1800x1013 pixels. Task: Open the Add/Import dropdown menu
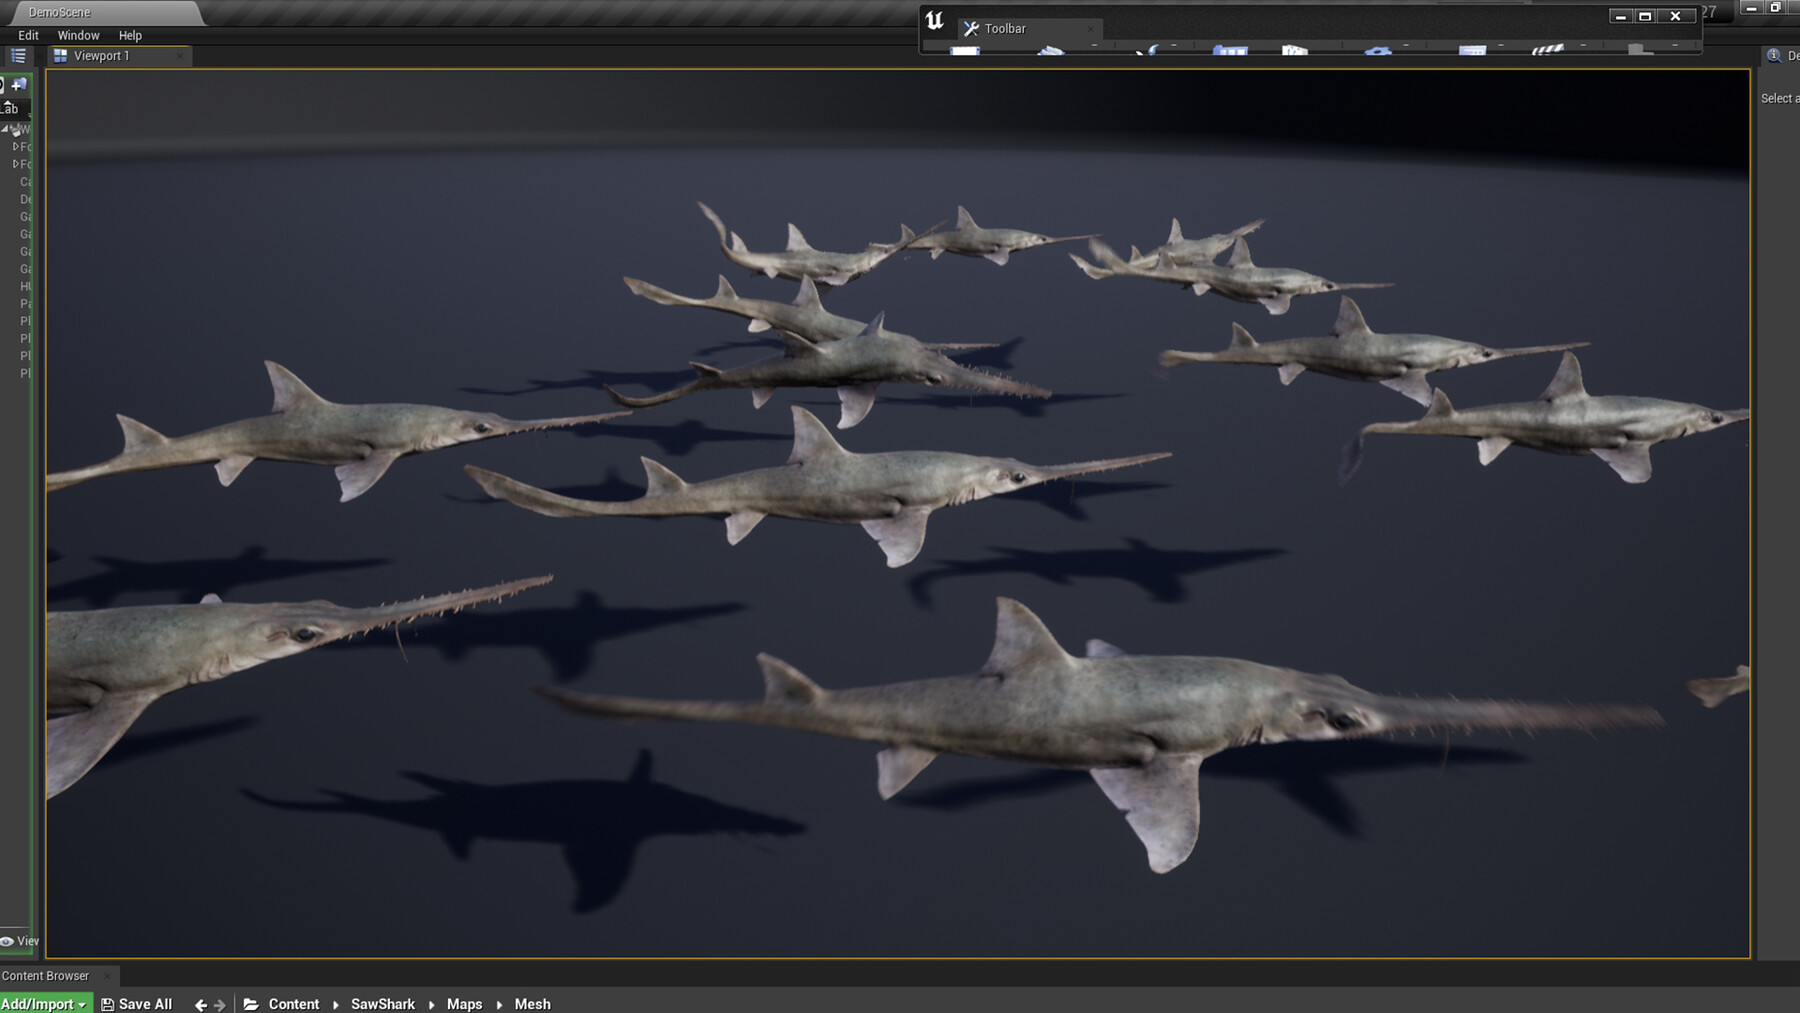(x=44, y=1004)
